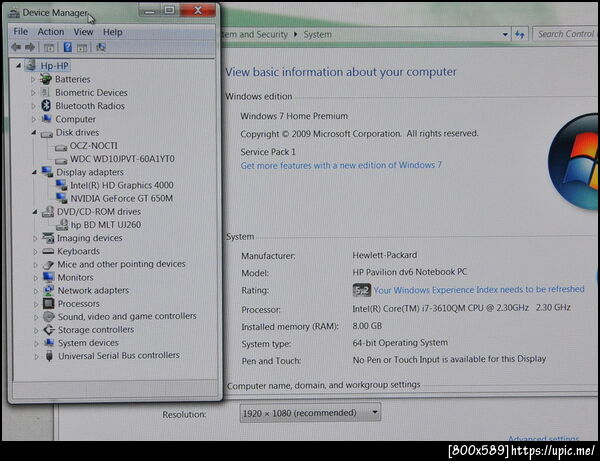Collapse the Display adapters node
Viewport: 600px width, 461px height.
[34, 172]
